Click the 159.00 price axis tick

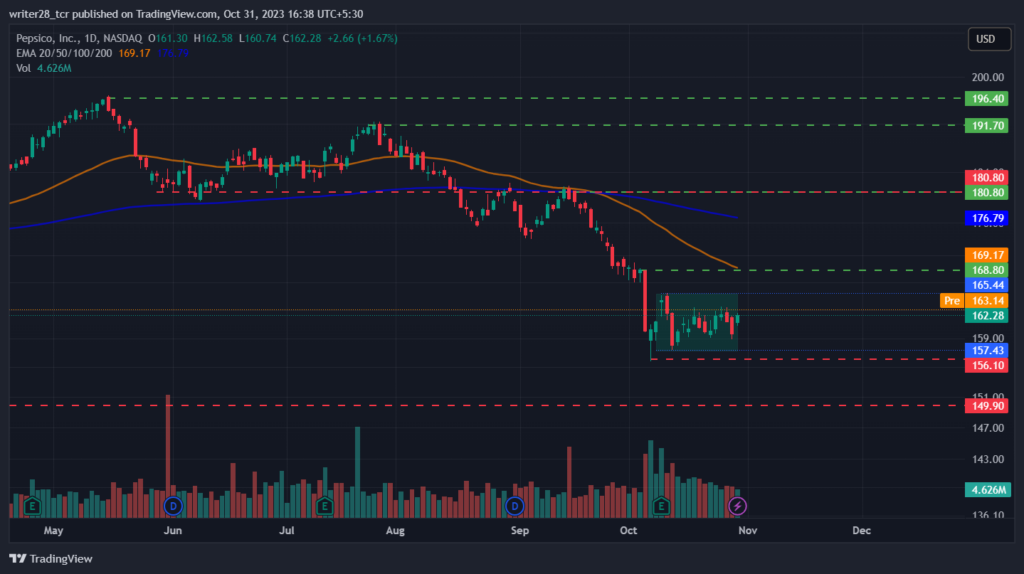pos(987,338)
